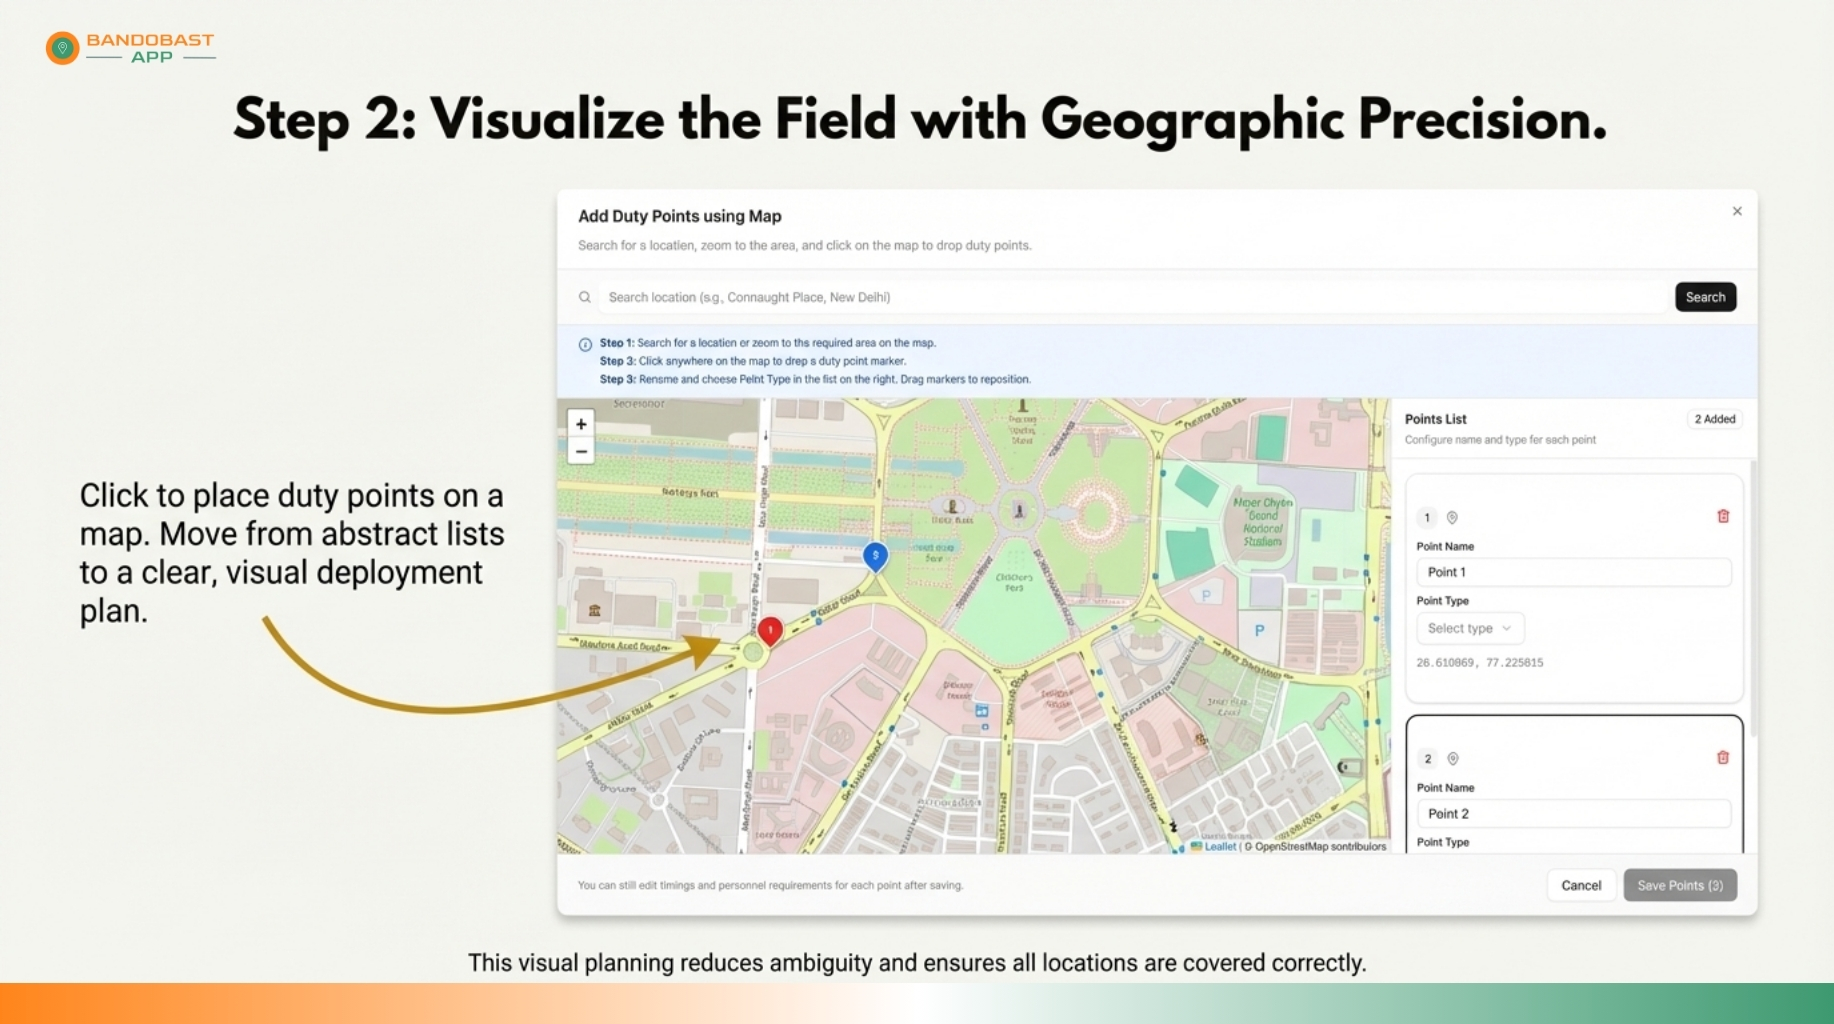1834x1024 pixels.
Task: Delete Point 1 using its trash icon
Action: point(1723,517)
